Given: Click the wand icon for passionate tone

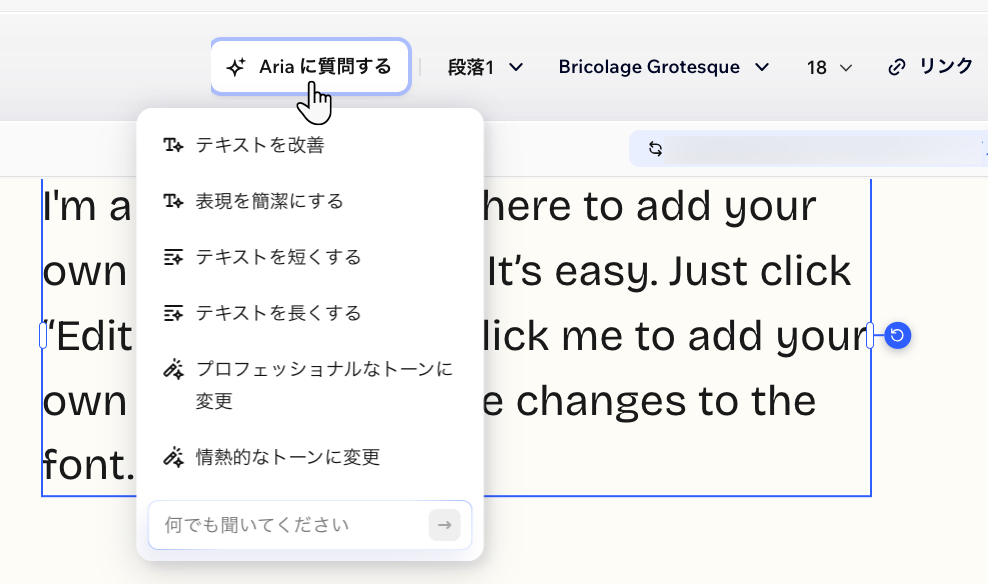Looking at the screenshot, I should click(171, 457).
